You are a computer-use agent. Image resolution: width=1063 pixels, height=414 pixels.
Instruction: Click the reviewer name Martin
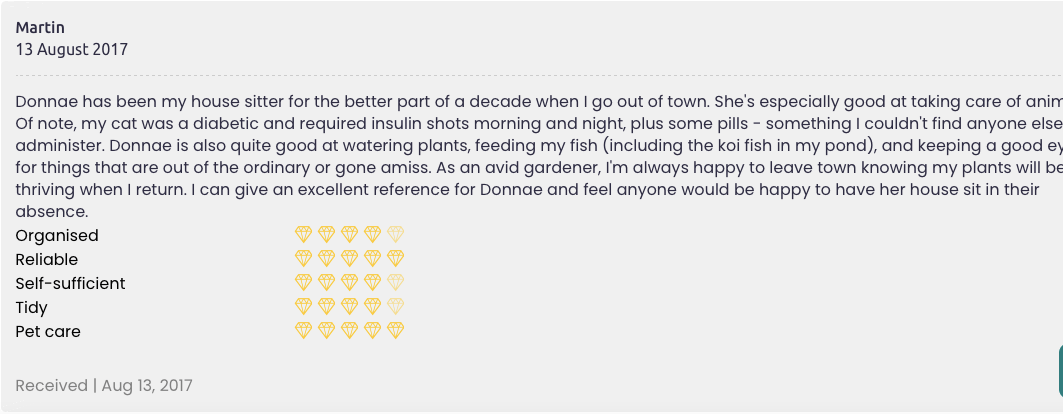tap(40, 27)
